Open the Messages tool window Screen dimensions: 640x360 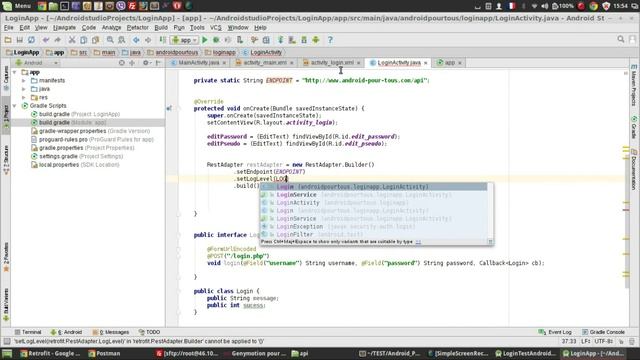(x=111, y=332)
